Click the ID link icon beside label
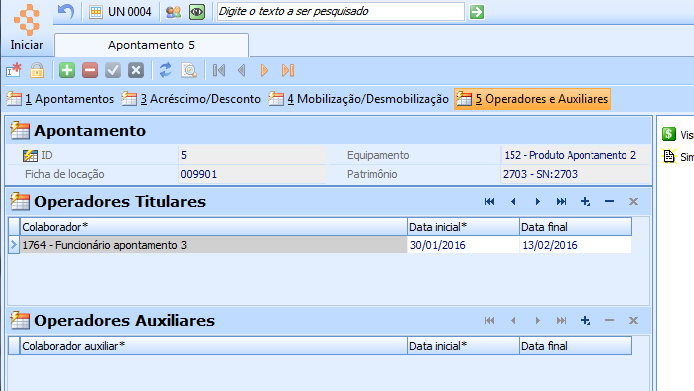Image resolution: width=694 pixels, height=391 pixels. (x=31, y=155)
